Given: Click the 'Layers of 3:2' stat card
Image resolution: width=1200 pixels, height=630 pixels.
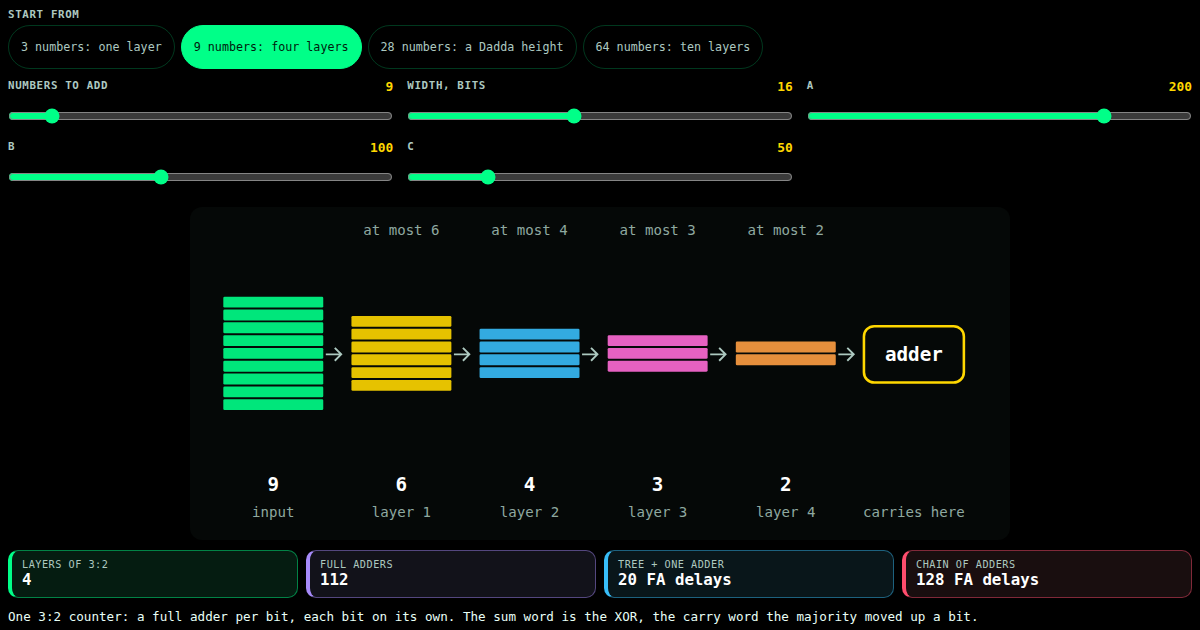Looking at the screenshot, I should 153,574.
